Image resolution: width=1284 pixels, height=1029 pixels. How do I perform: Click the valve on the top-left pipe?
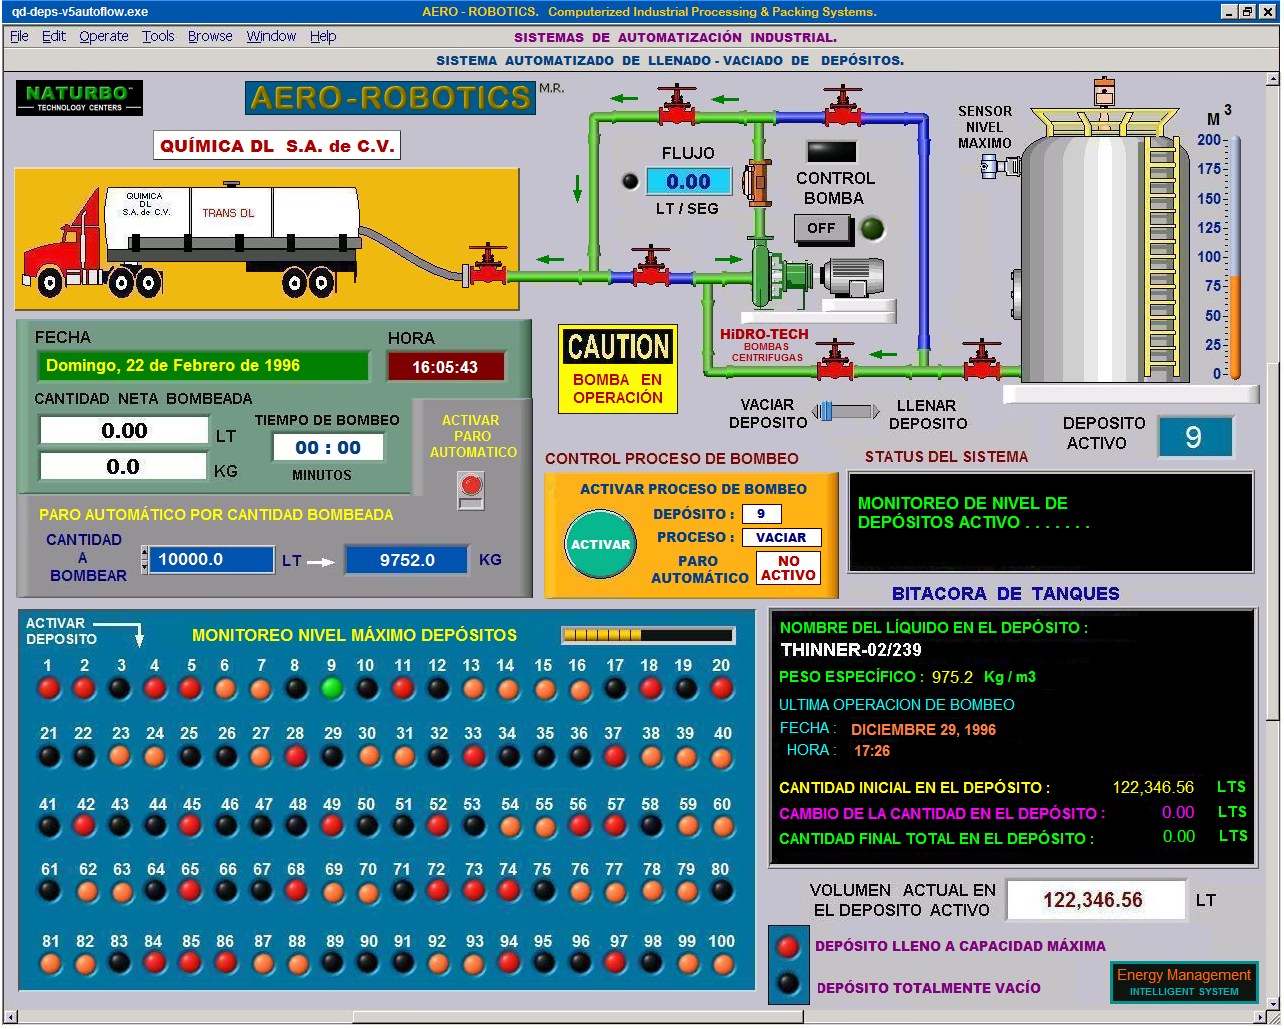[x=677, y=104]
